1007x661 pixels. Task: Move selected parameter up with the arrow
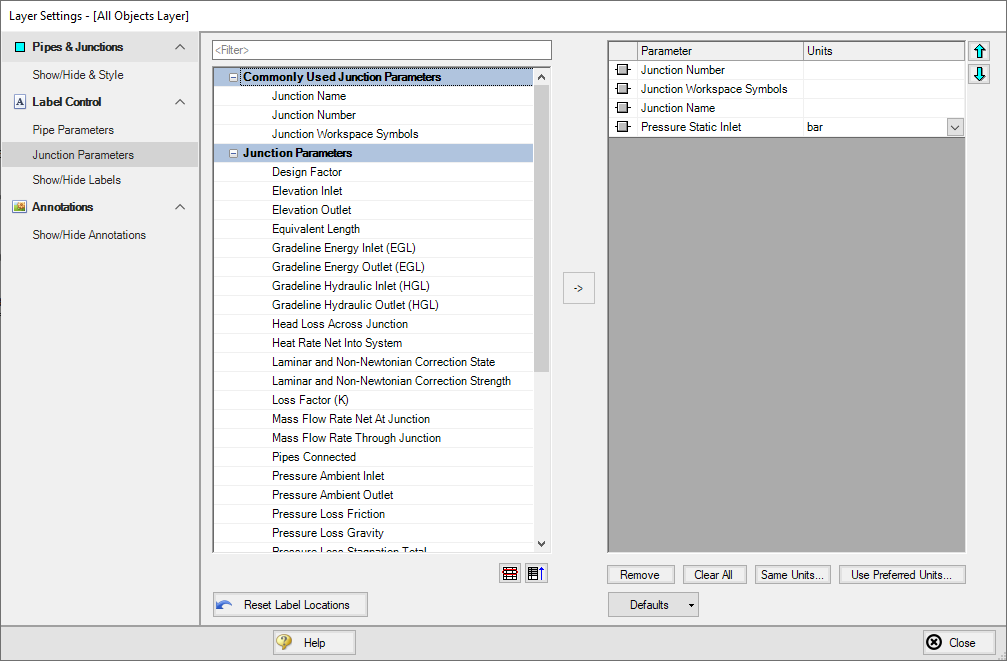(x=980, y=51)
